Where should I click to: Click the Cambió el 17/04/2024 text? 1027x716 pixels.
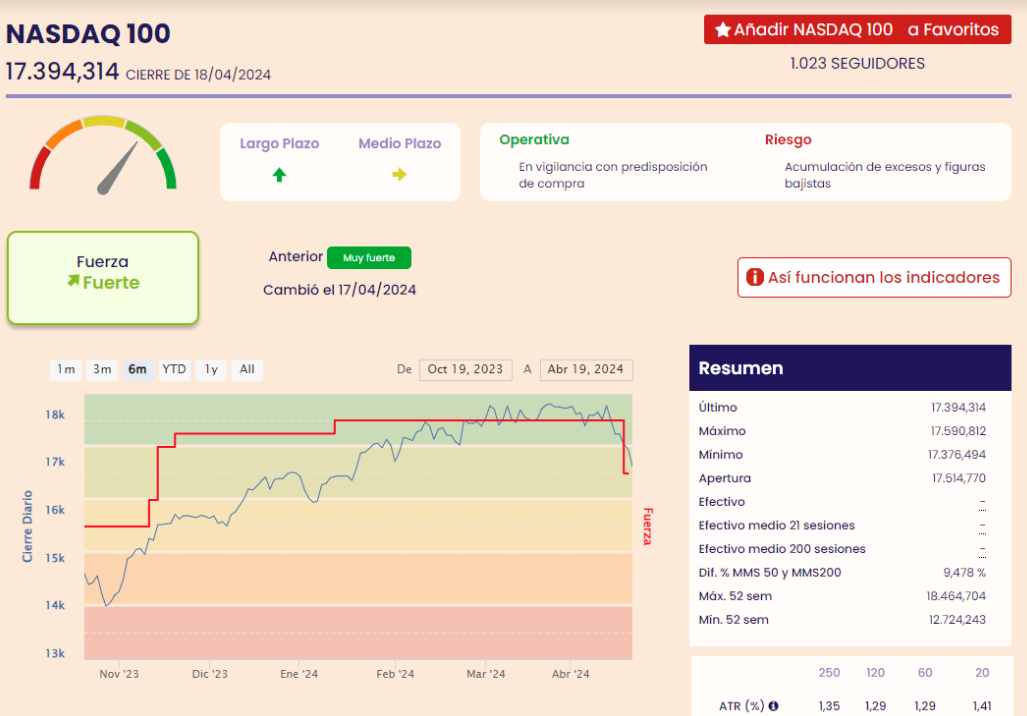339,290
